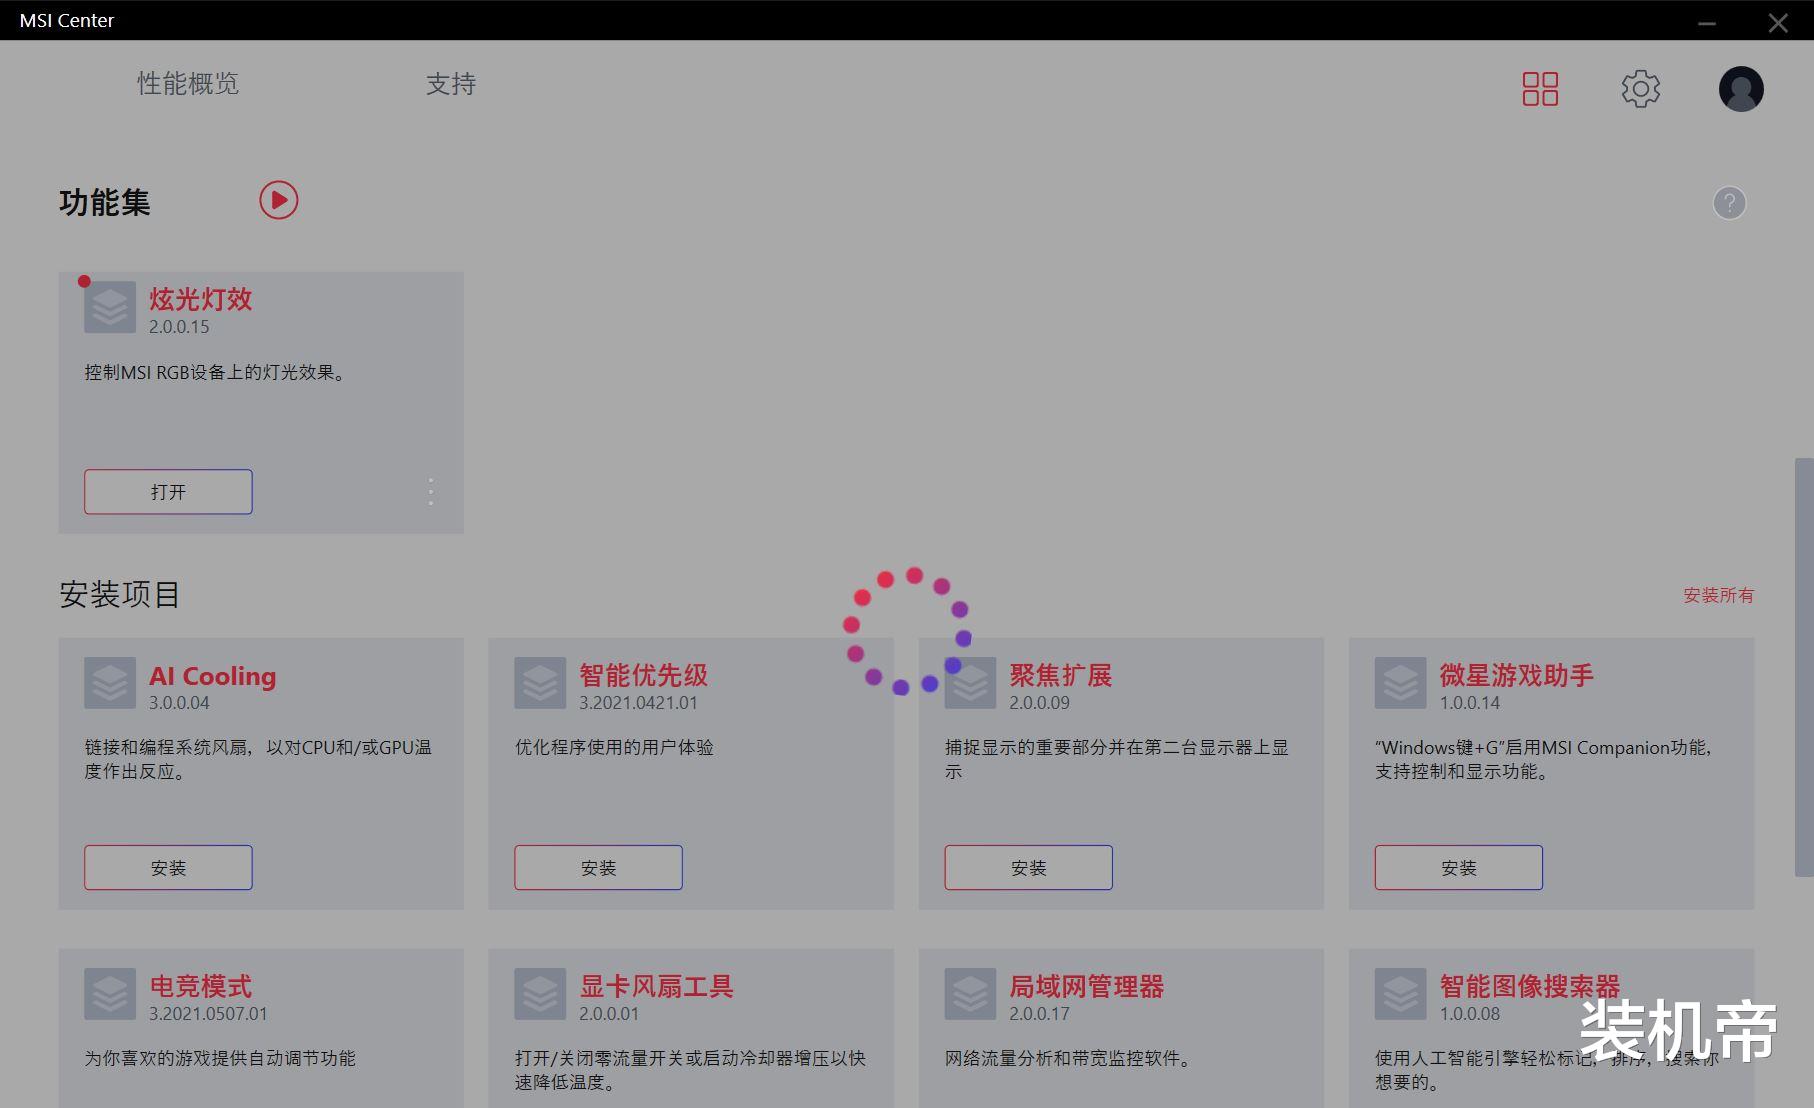Select the 显卡风扇工具 icon

point(540,993)
